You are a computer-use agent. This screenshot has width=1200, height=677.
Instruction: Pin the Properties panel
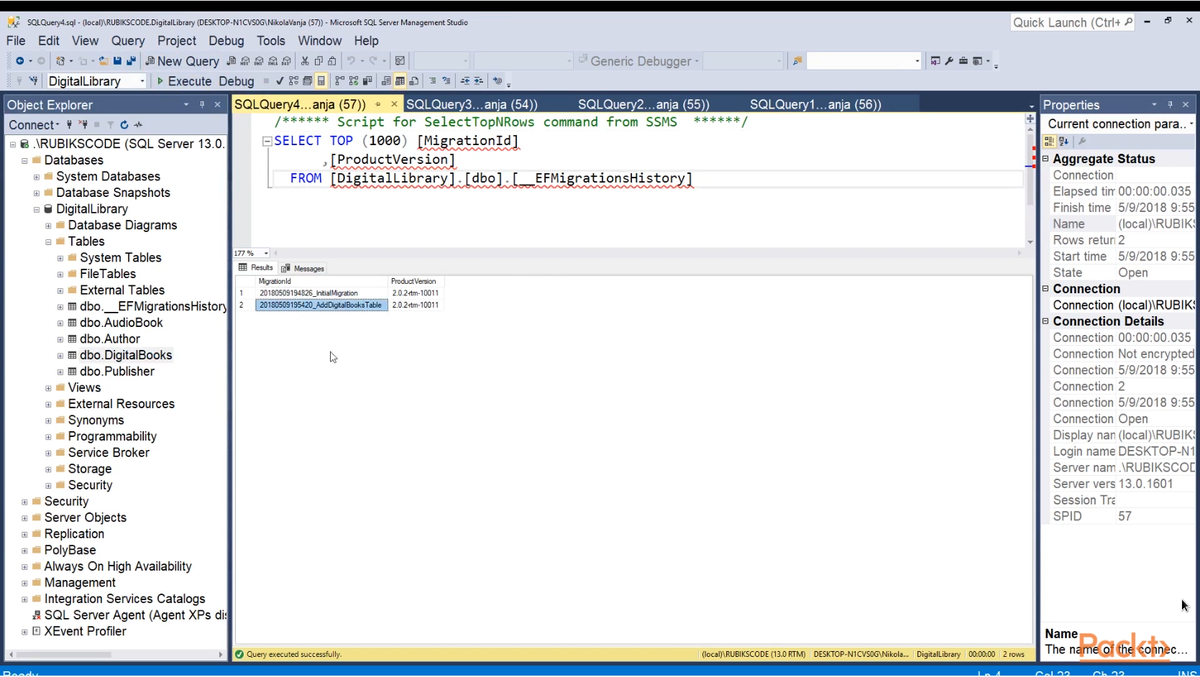pos(1170,104)
